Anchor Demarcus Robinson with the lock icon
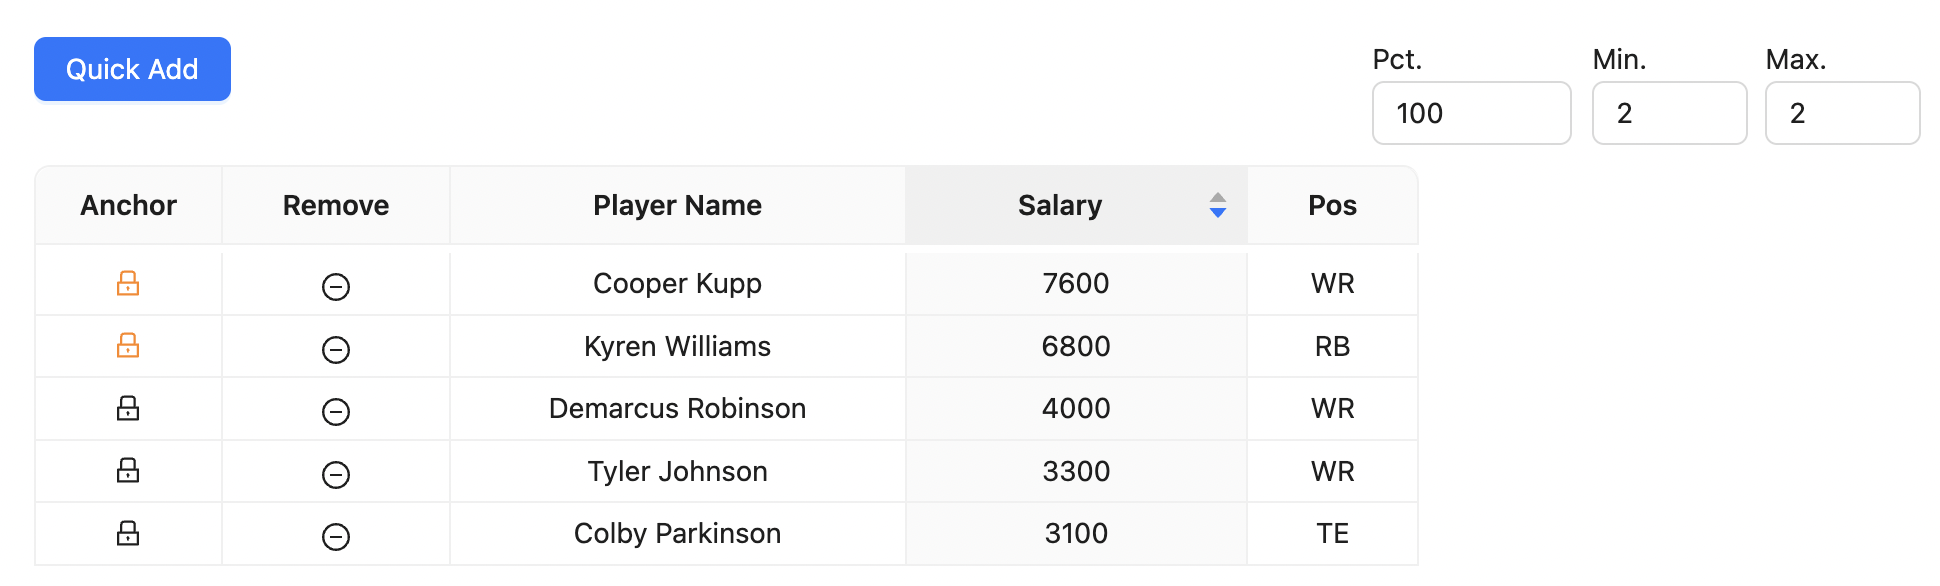This screenshot has width=1940, height=586. [128, 408]
